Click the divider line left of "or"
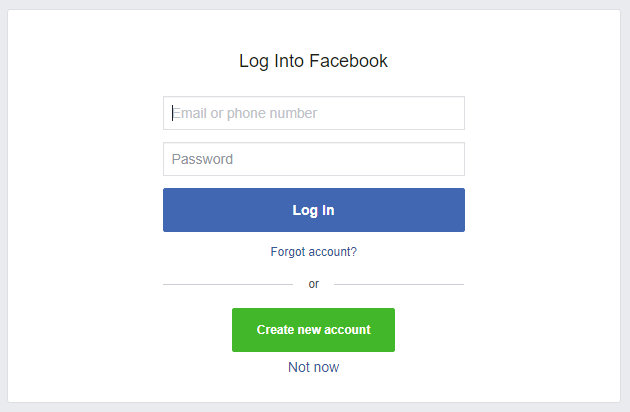The width and height of the screenshot is (630, 412). (228, 284)
